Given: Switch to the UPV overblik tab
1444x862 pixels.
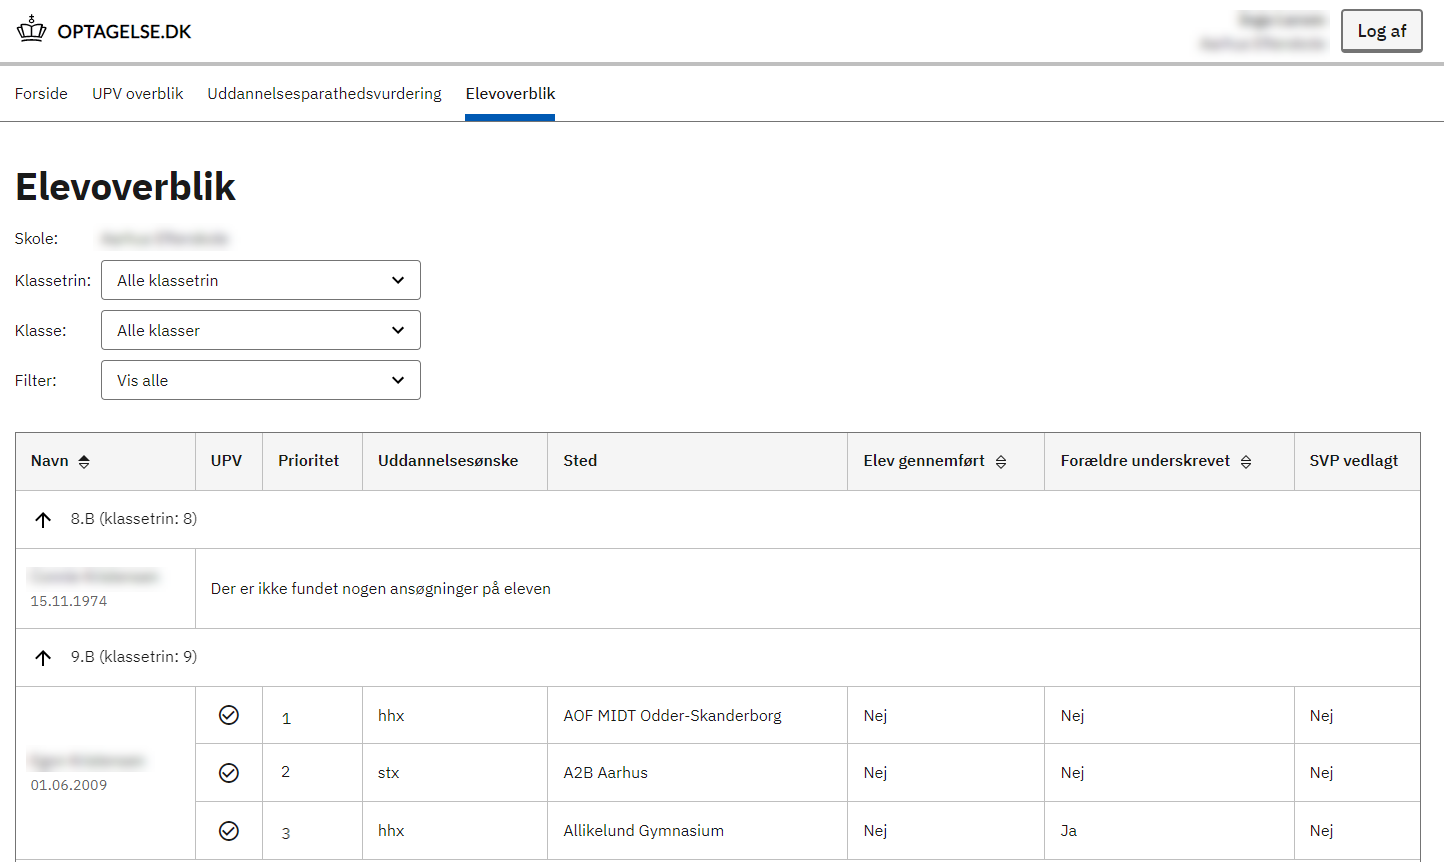Looking at the screenshot, I should pyautogui.click(x=138, y=93).
